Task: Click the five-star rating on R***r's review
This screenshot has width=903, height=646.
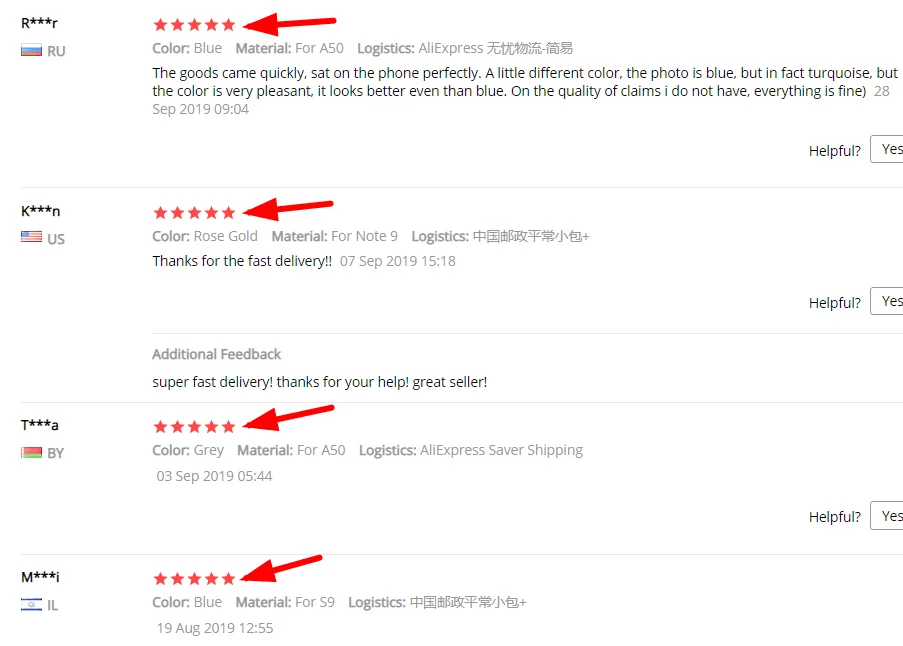Action: [x=194, y=25]
